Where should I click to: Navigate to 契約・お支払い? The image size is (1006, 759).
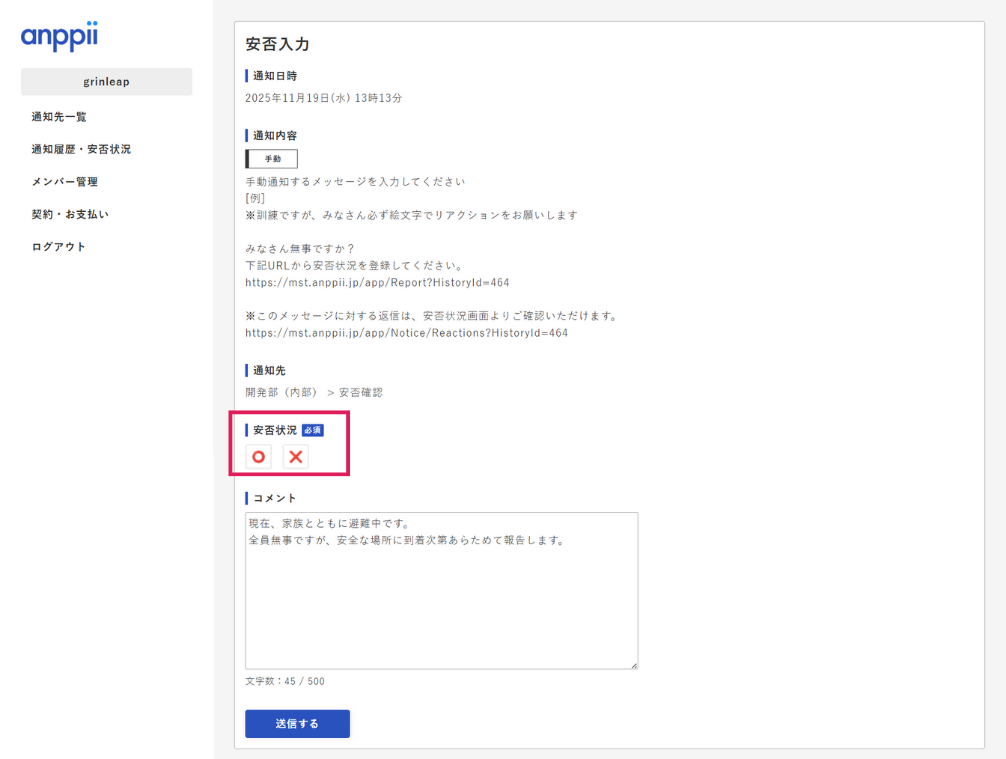pyautogui.click(x=70, y=214)
